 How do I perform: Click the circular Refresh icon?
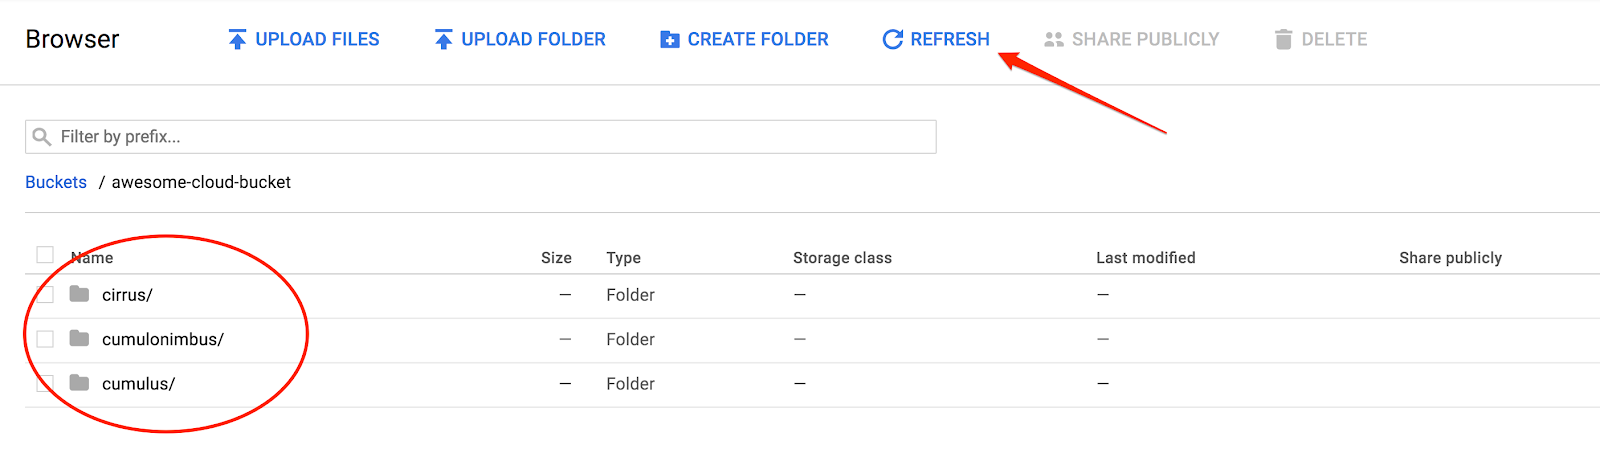coord(892,40)
